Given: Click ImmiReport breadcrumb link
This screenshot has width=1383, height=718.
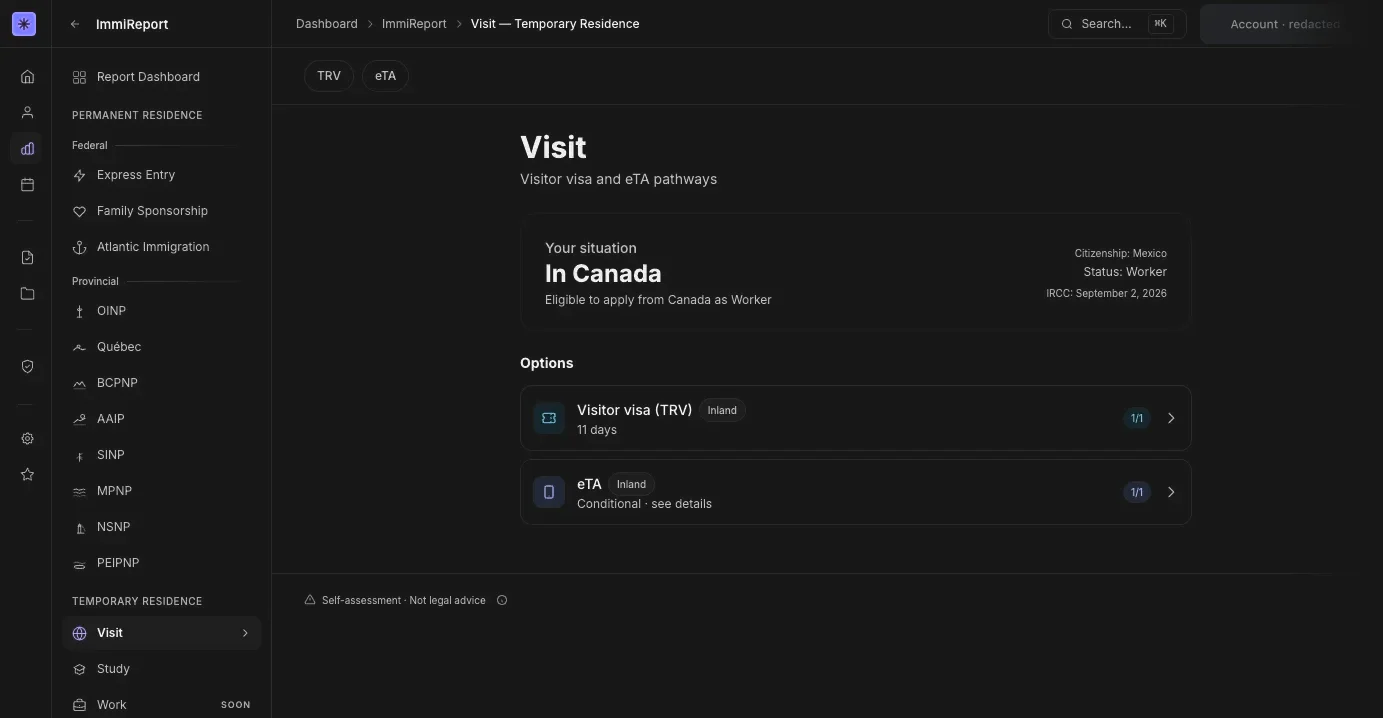Looking at the screenshot, I should pos(414,24).
